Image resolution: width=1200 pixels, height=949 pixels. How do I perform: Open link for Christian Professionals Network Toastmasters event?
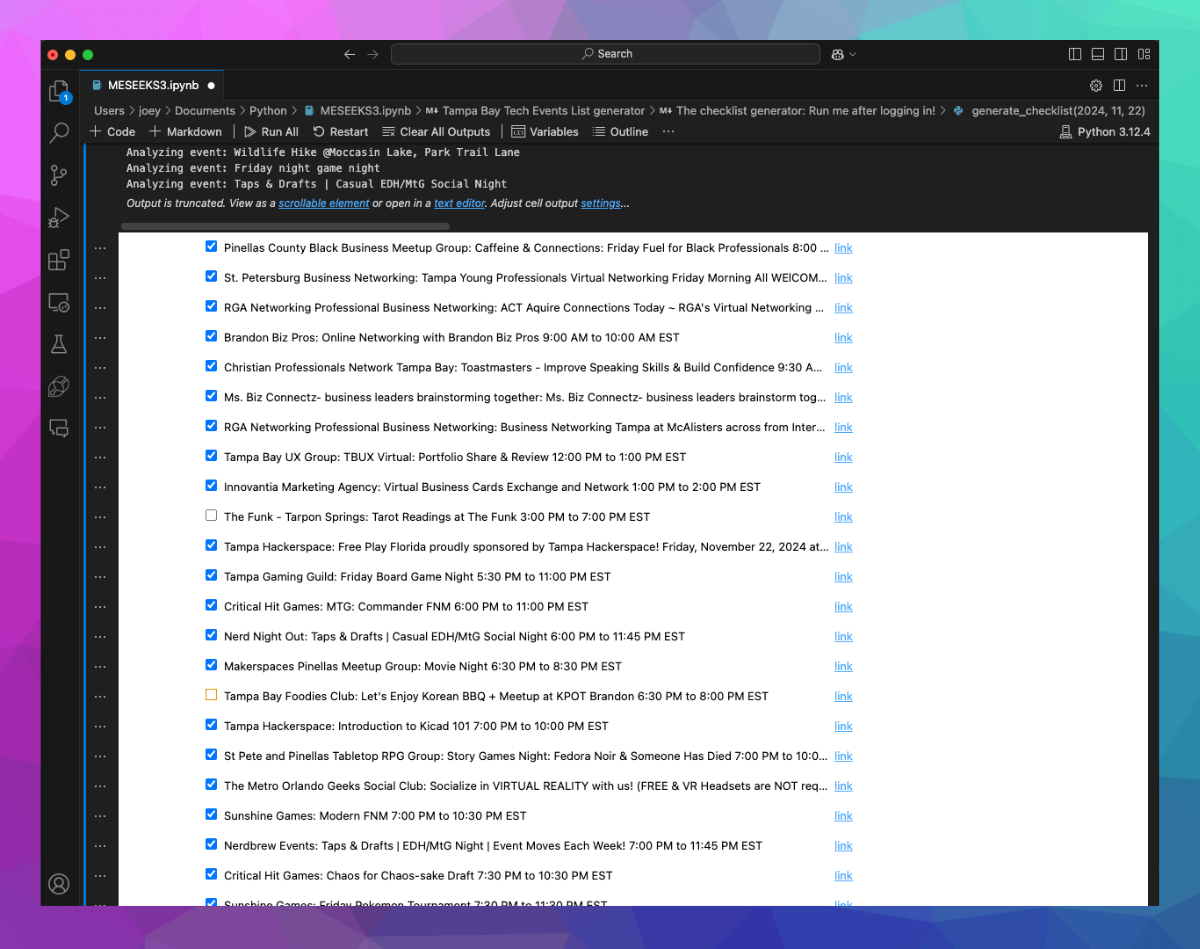843,368
